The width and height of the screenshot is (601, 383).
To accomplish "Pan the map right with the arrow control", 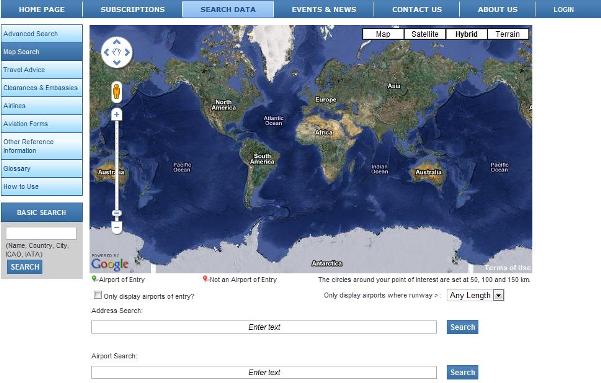I will (127, 53).
